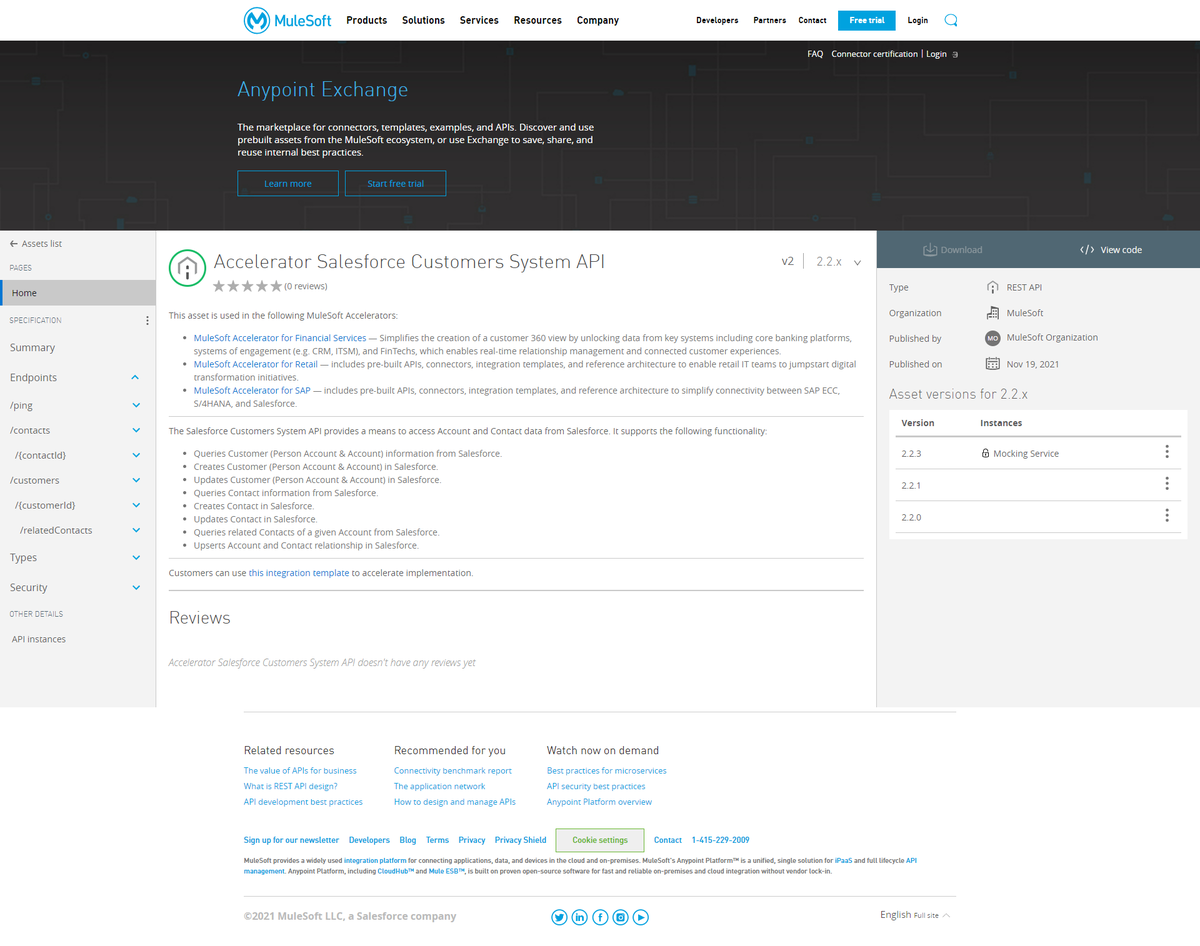The image size is (1200, 946).
Task: Open options menu for version 2.2.0
Action: pyautogui.click(x=1167, y=516)
